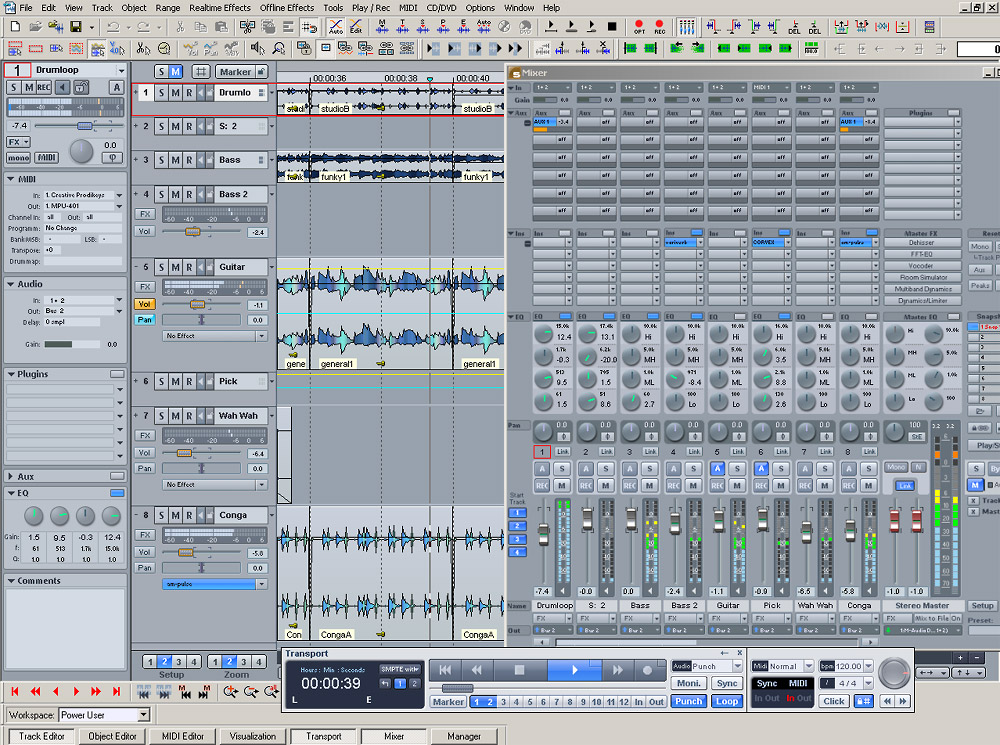Click the Play button in Transport
The width and height of the screenshot is (1000, 745).
[x=574, y=670]
